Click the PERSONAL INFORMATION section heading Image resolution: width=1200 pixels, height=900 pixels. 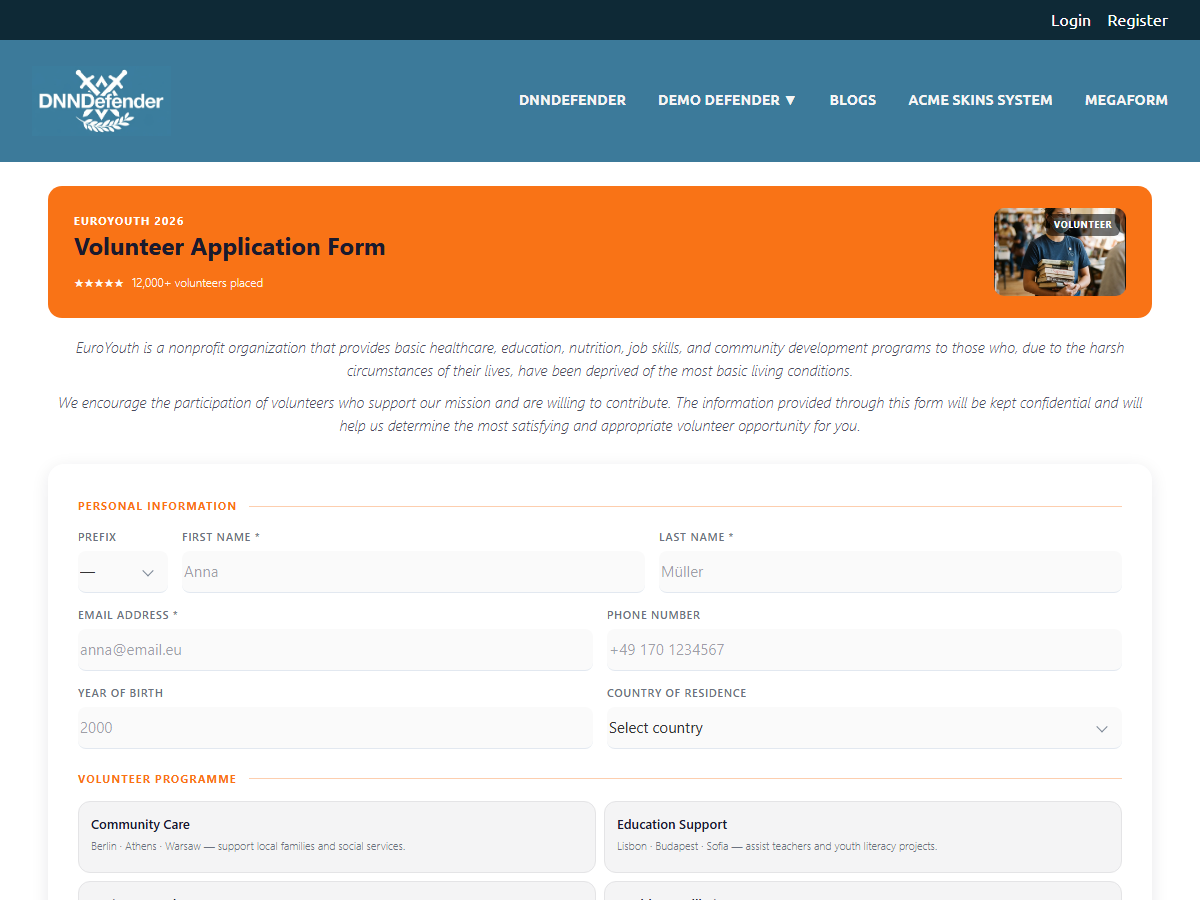(x=157, y=506)
